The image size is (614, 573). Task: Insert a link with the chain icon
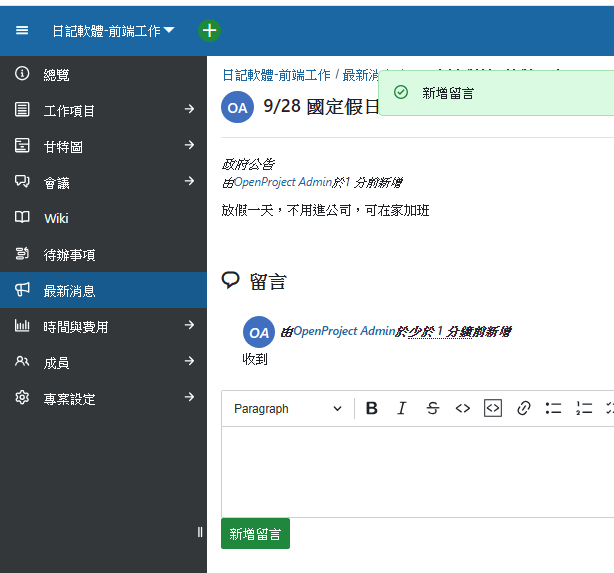click(524, 409)
